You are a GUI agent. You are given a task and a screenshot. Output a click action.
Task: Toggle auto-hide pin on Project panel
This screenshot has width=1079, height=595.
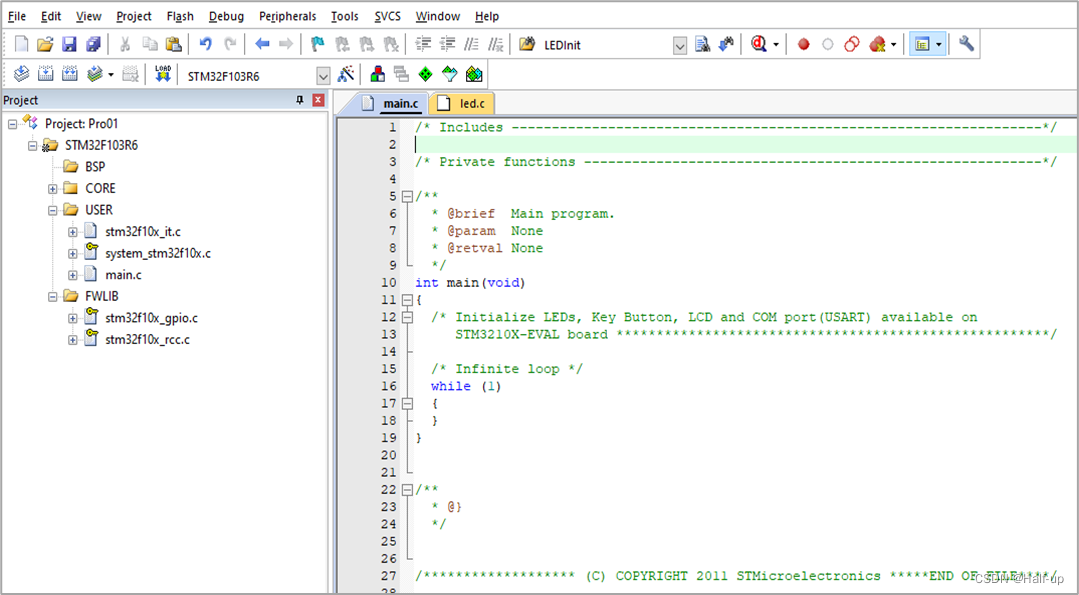299,100
